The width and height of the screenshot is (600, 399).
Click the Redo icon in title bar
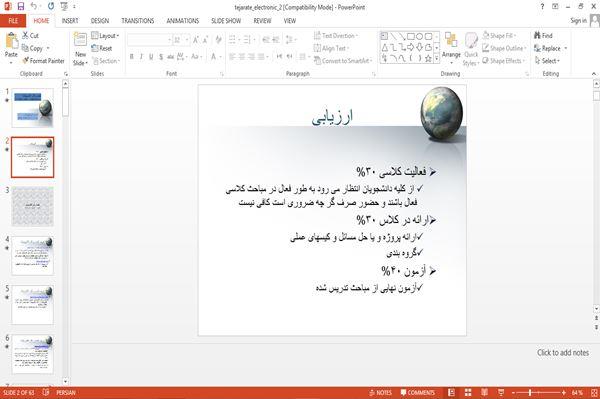[x=51, y=6]
